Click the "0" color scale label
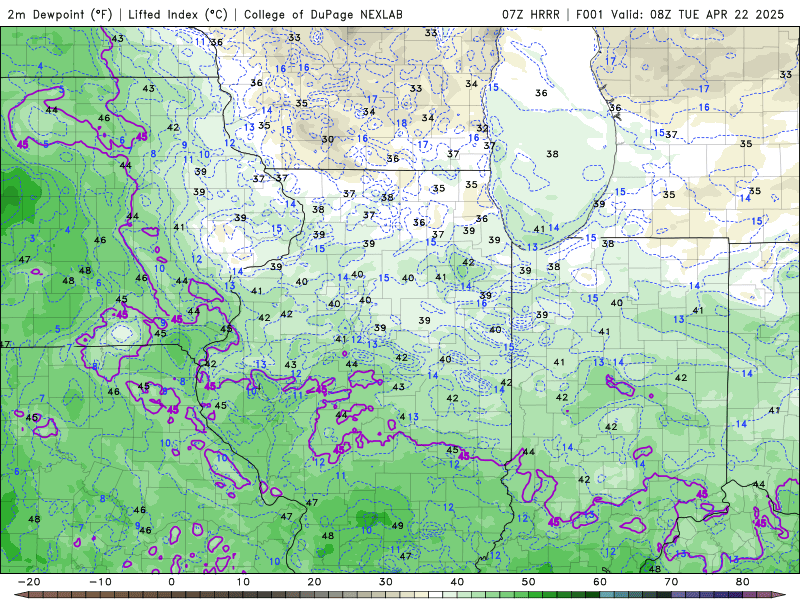Image resolution: width=800 pixels, height=600 pixels. 171,582
